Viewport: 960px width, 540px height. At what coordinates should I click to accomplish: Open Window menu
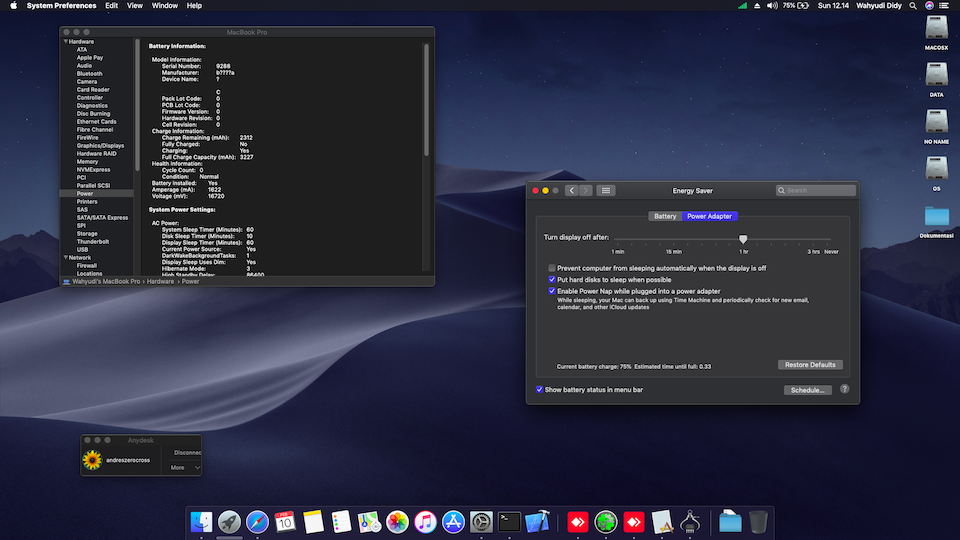coord(165,6)
